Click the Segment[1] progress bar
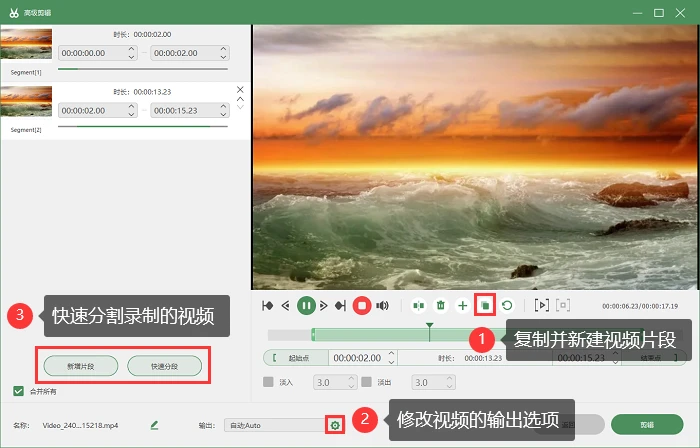The height and width of the screenshot is (448, 700). click(x=143, y=69)
